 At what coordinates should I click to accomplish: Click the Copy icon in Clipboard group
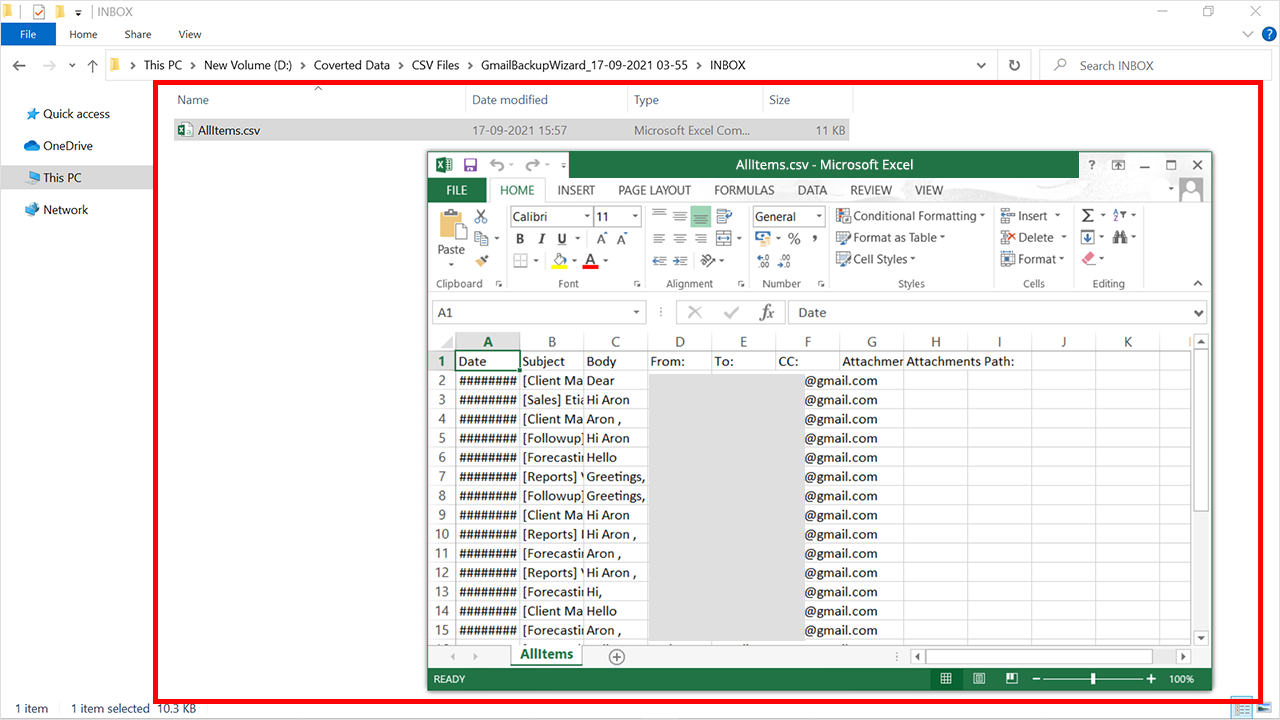point(482,238)
